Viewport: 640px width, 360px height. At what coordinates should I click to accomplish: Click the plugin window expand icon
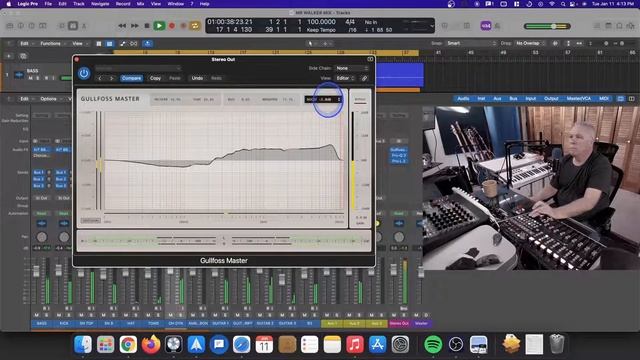pos(370,59)
